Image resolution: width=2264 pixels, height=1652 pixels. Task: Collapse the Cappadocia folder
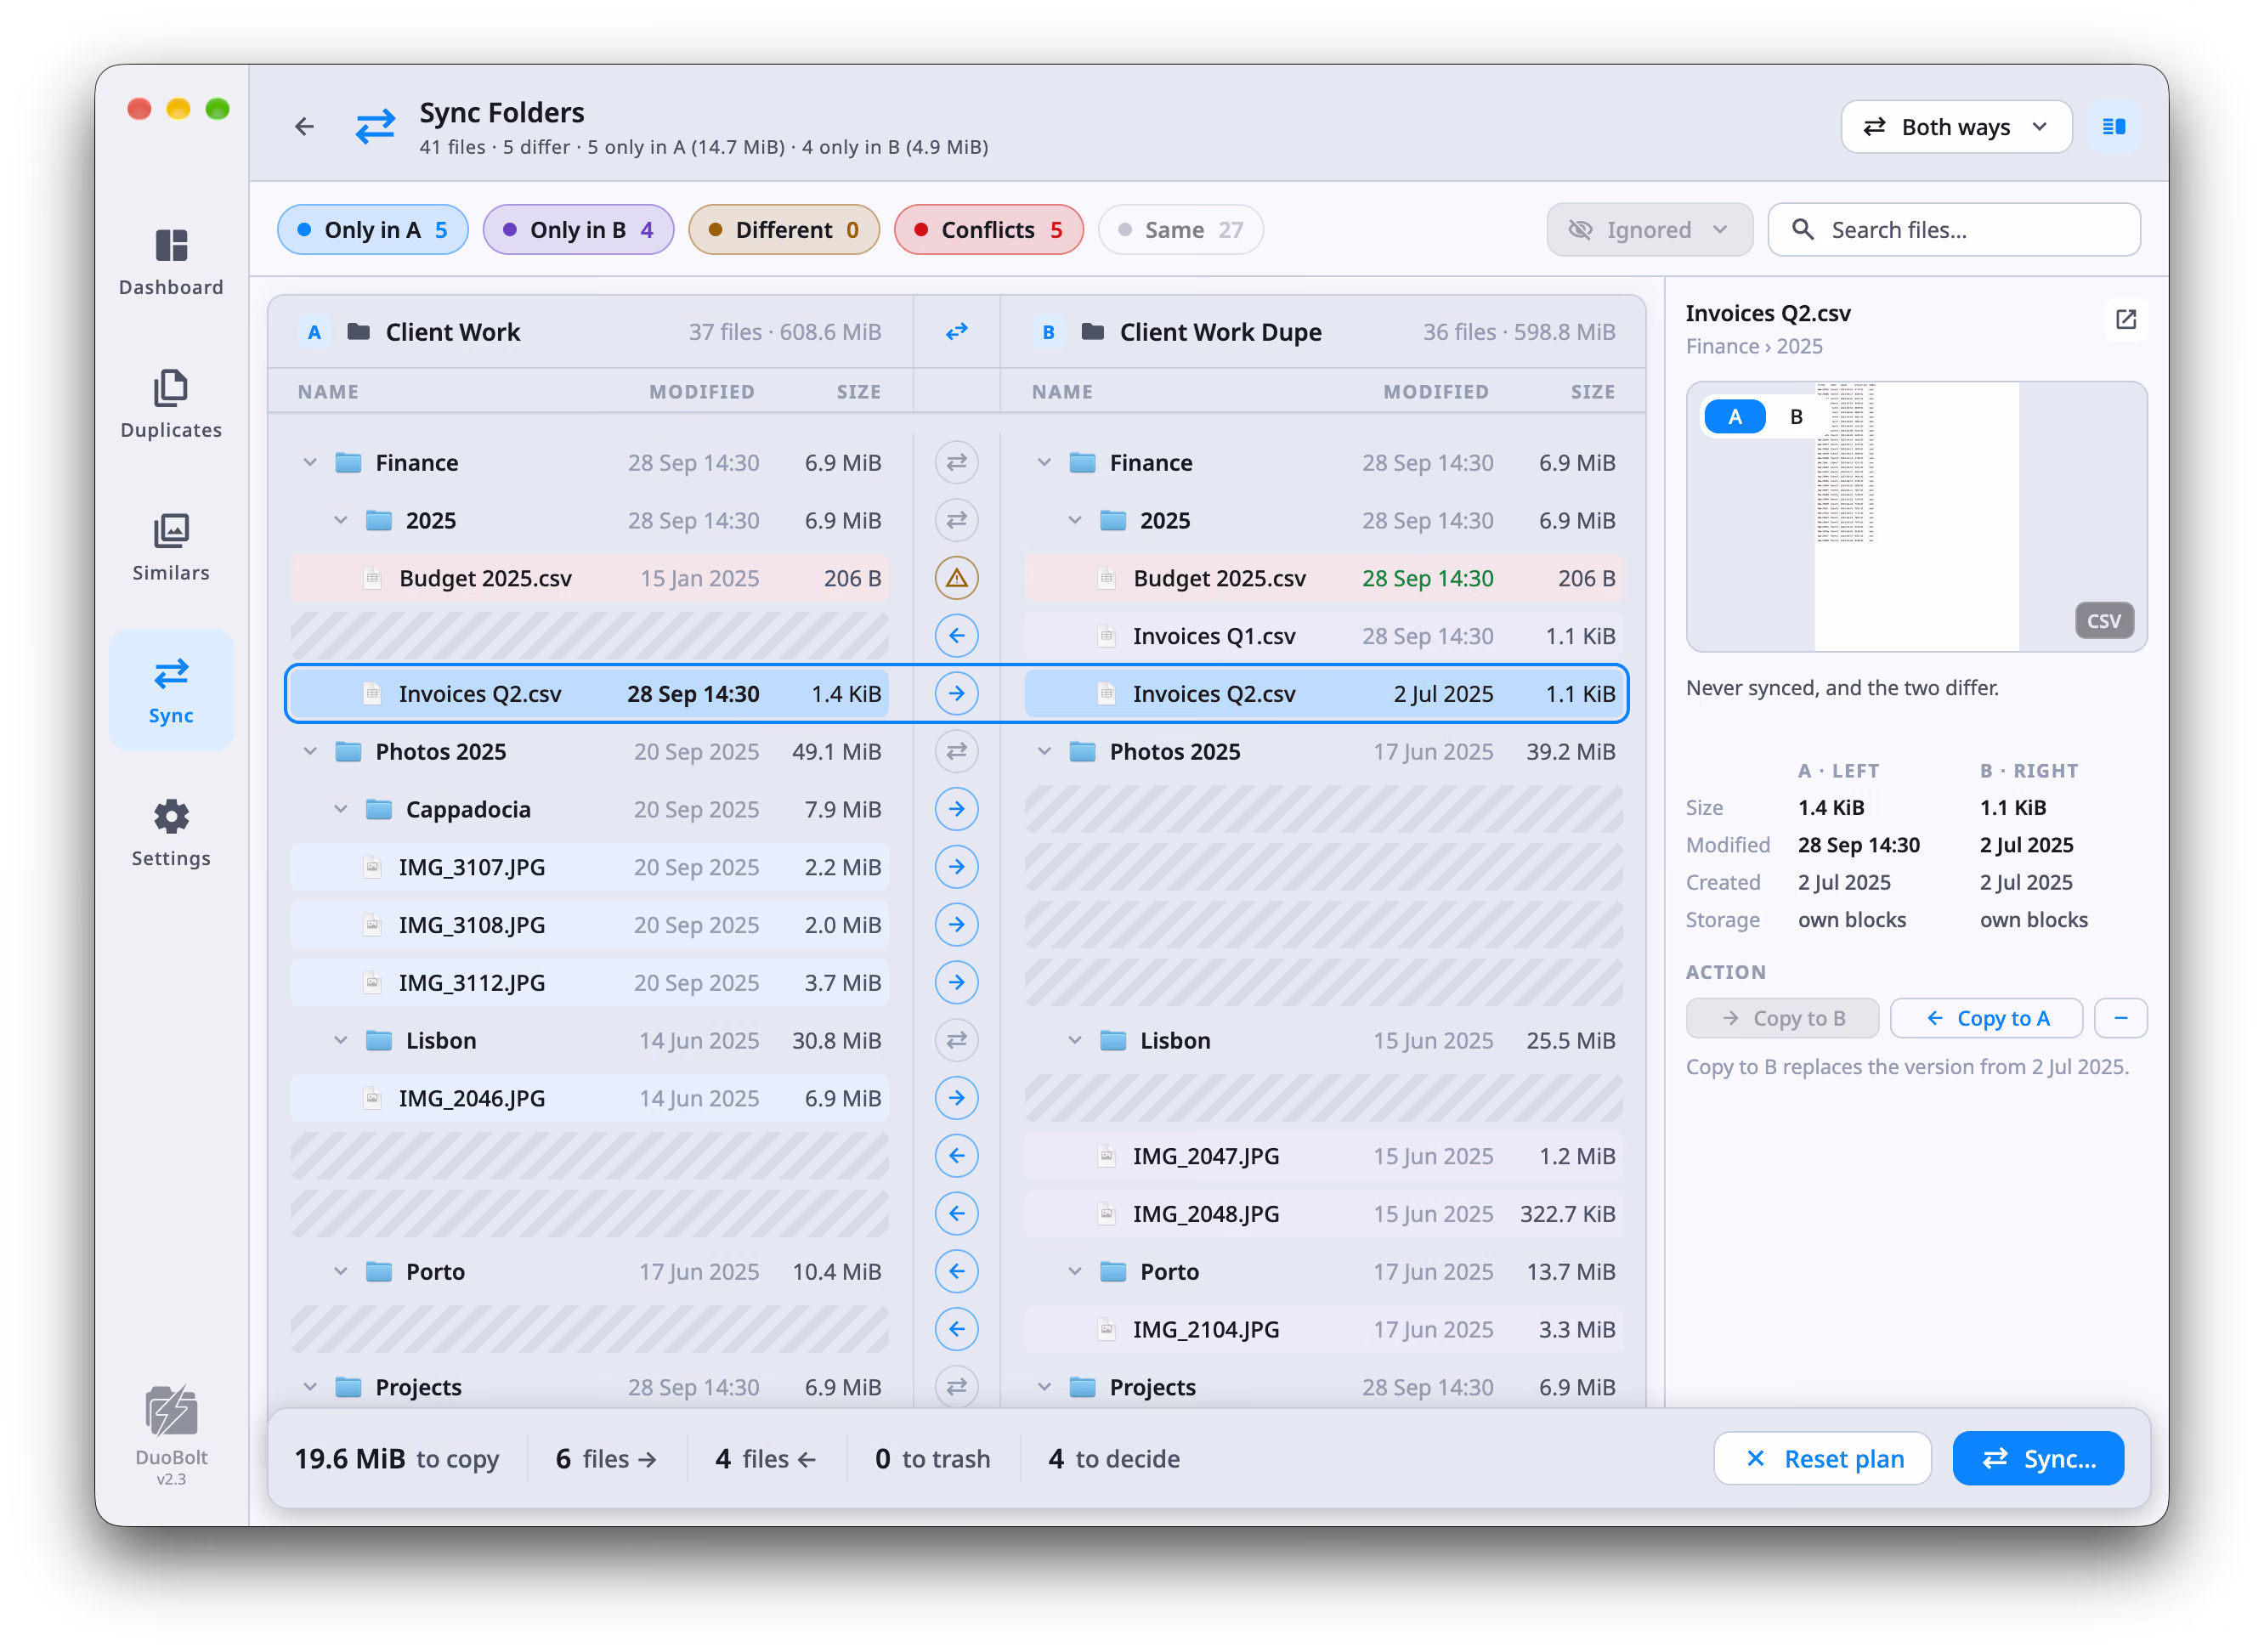(x=341, y=809)
